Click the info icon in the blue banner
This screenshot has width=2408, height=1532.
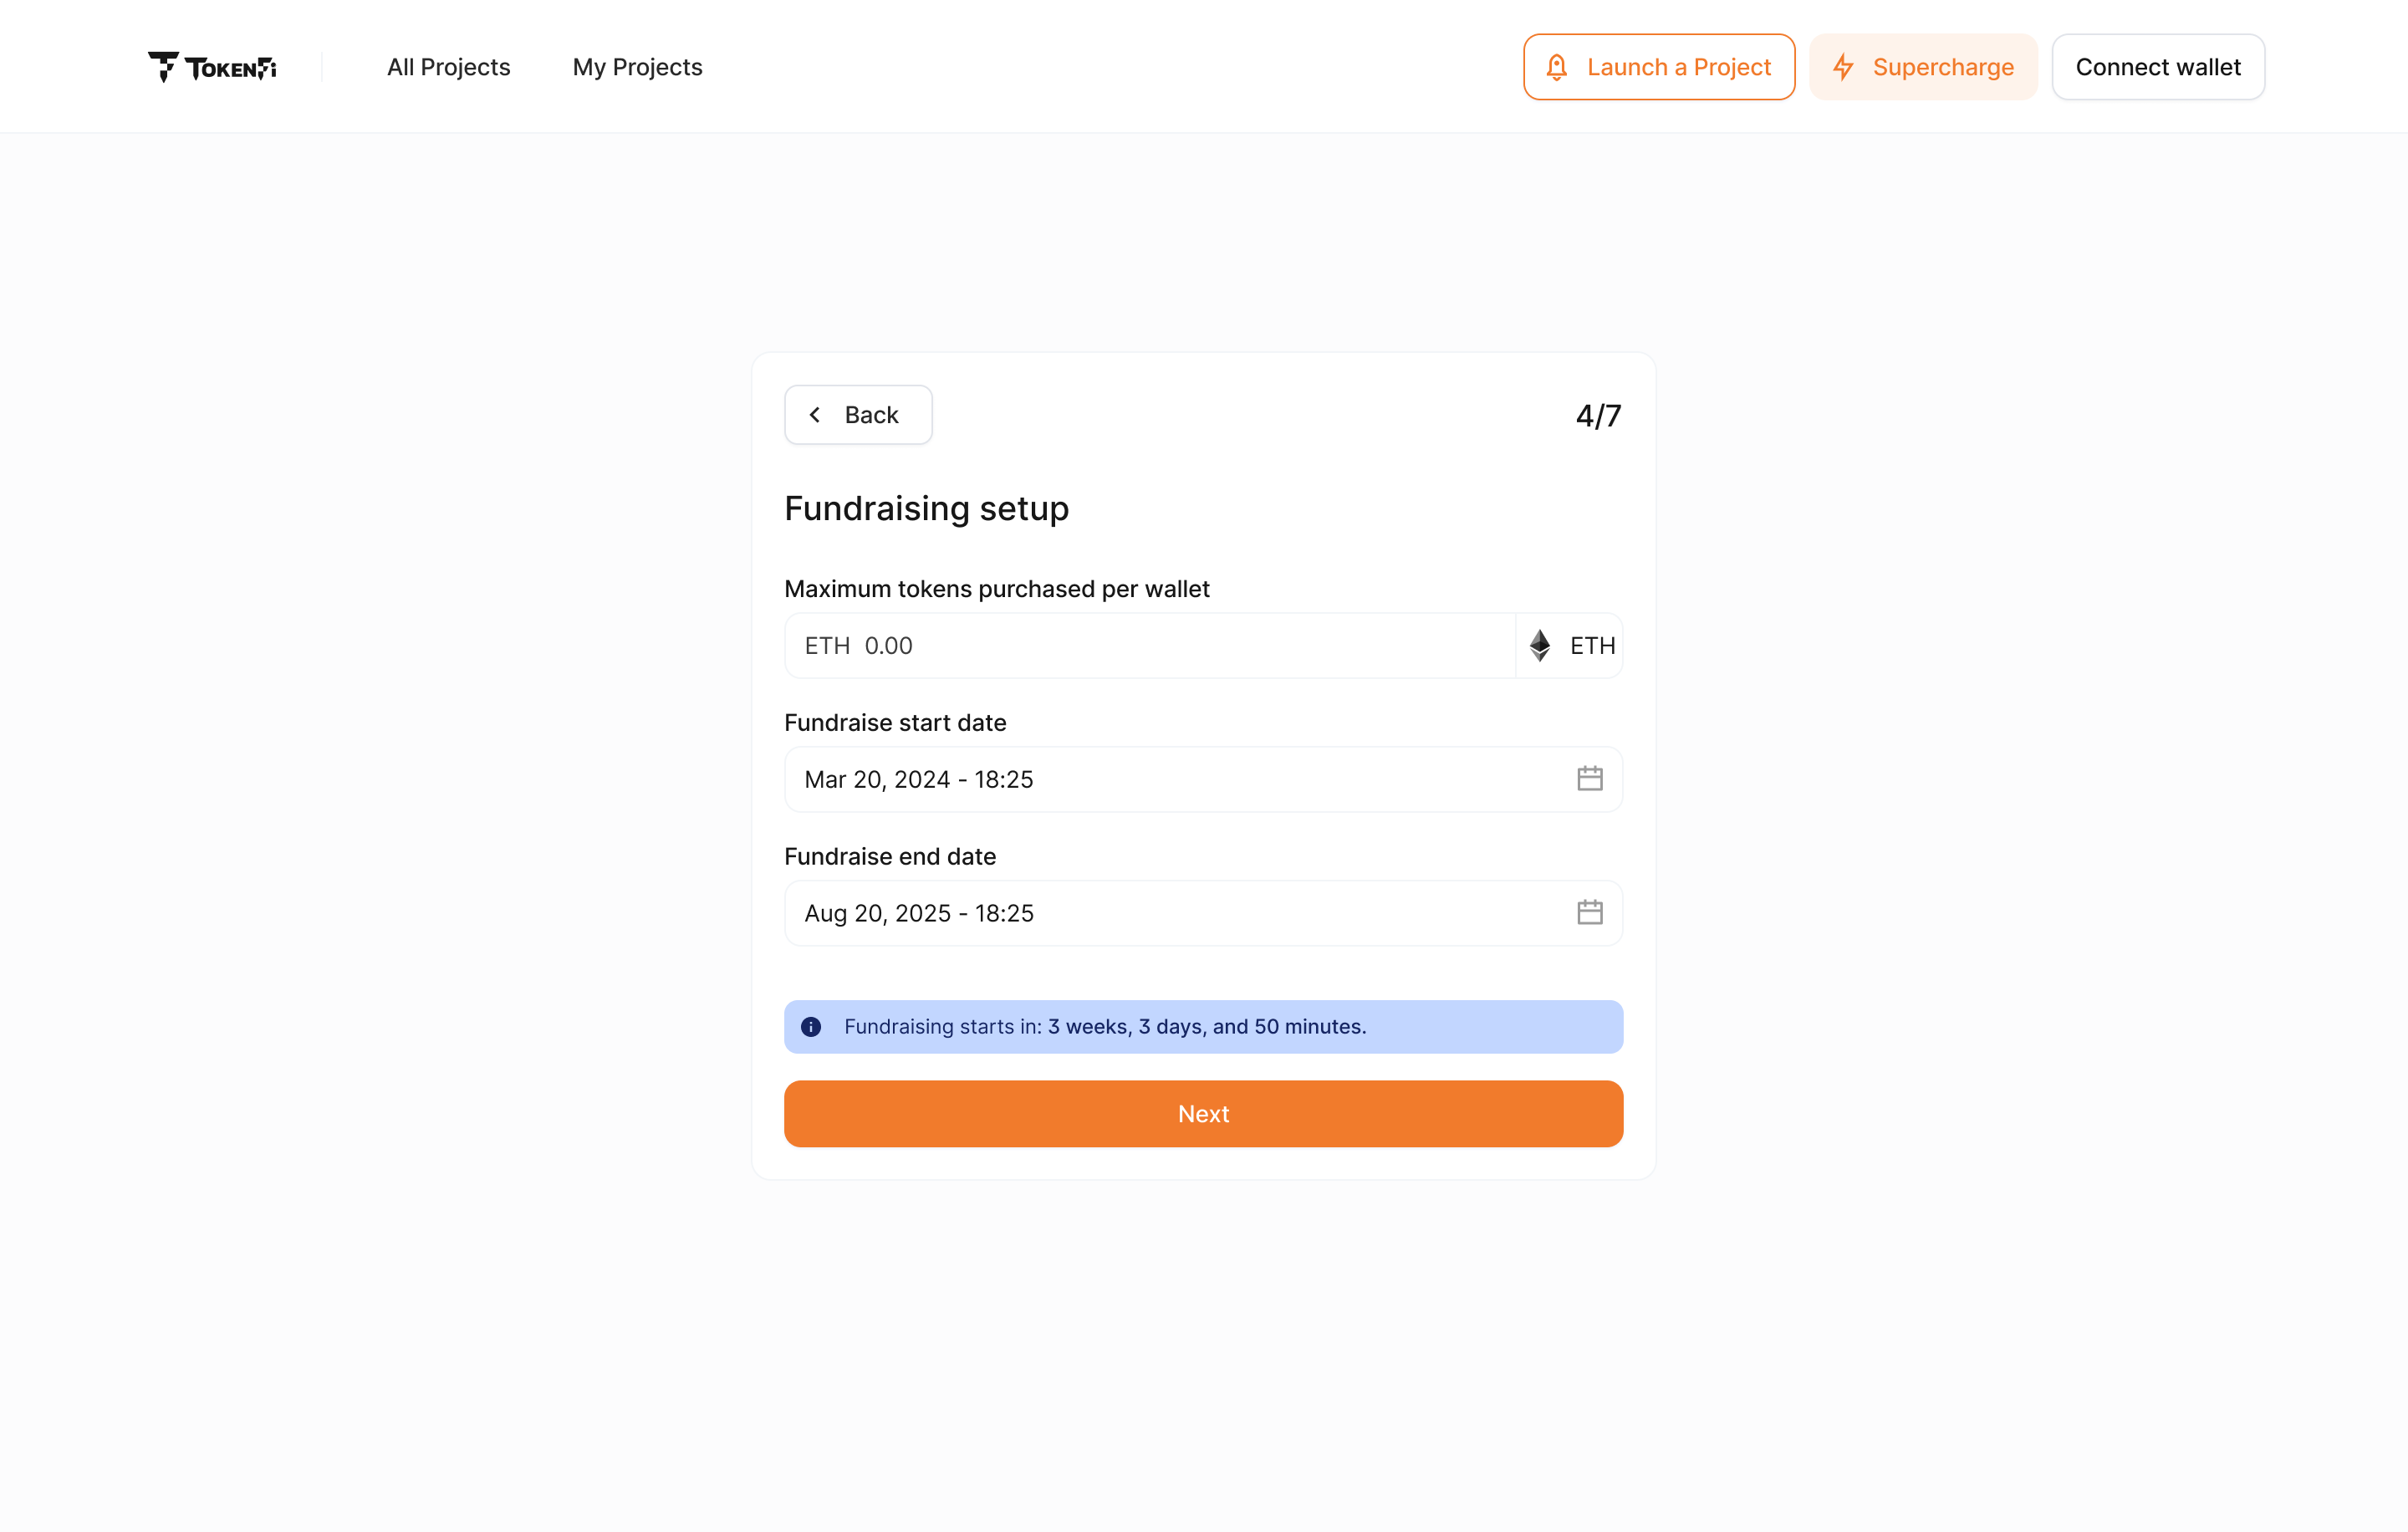point(811,1027)
